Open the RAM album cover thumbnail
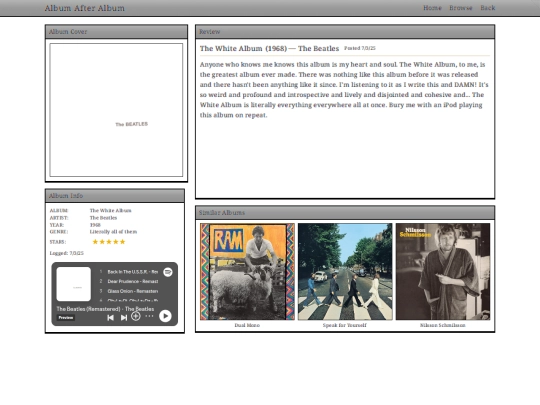The image size is (540, 405). (247, 272)
